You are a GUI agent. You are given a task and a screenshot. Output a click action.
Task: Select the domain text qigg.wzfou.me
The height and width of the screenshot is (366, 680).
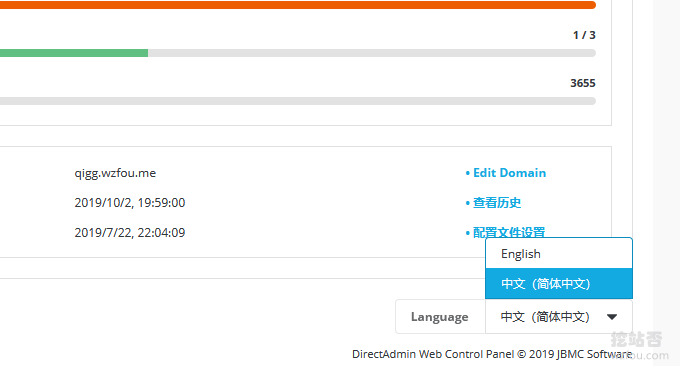tap(115, 173)
